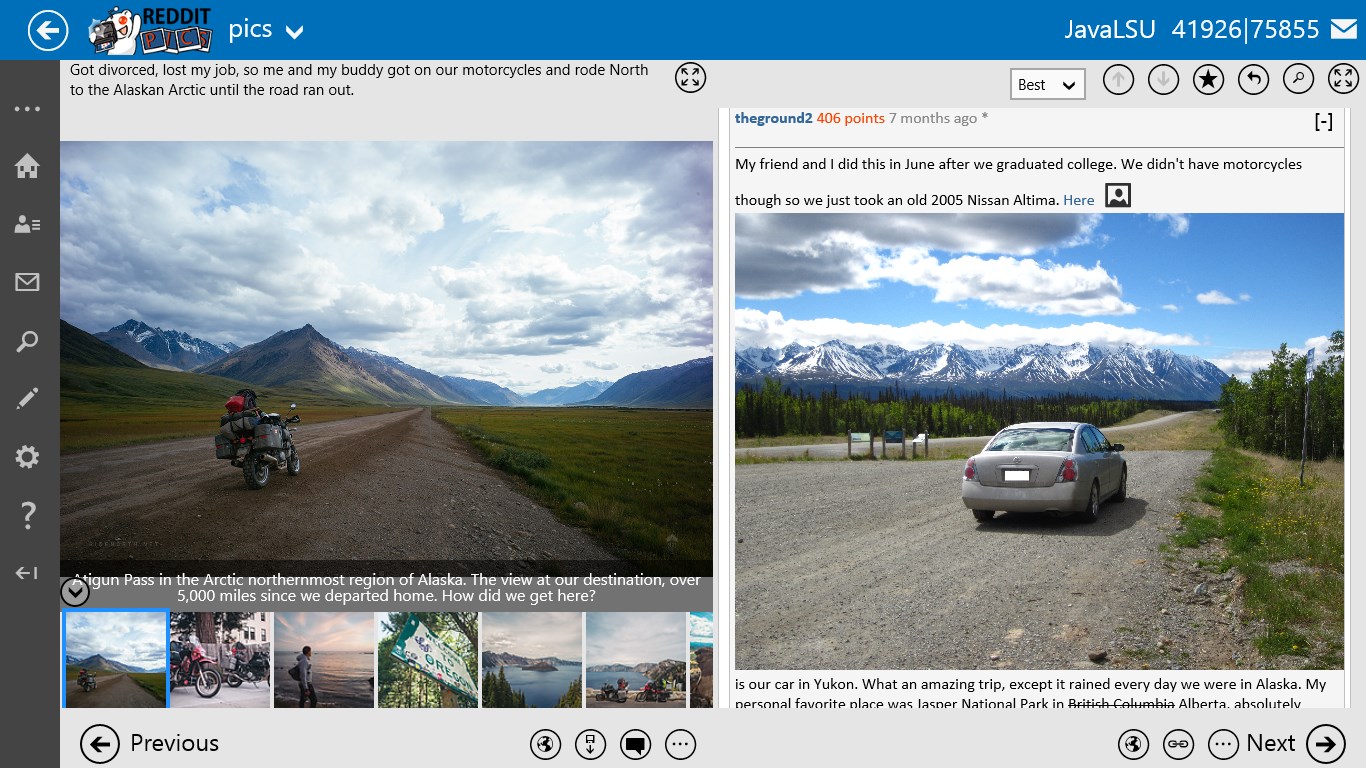Downvote with the down arrow button

(1163, 79)
